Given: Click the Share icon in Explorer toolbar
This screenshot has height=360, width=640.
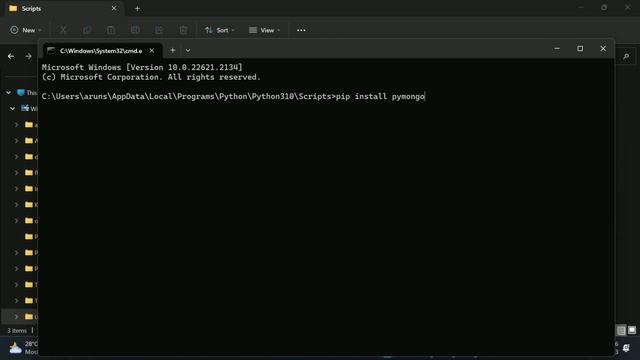Looking at the screenshot, I should tap(159, 30).
